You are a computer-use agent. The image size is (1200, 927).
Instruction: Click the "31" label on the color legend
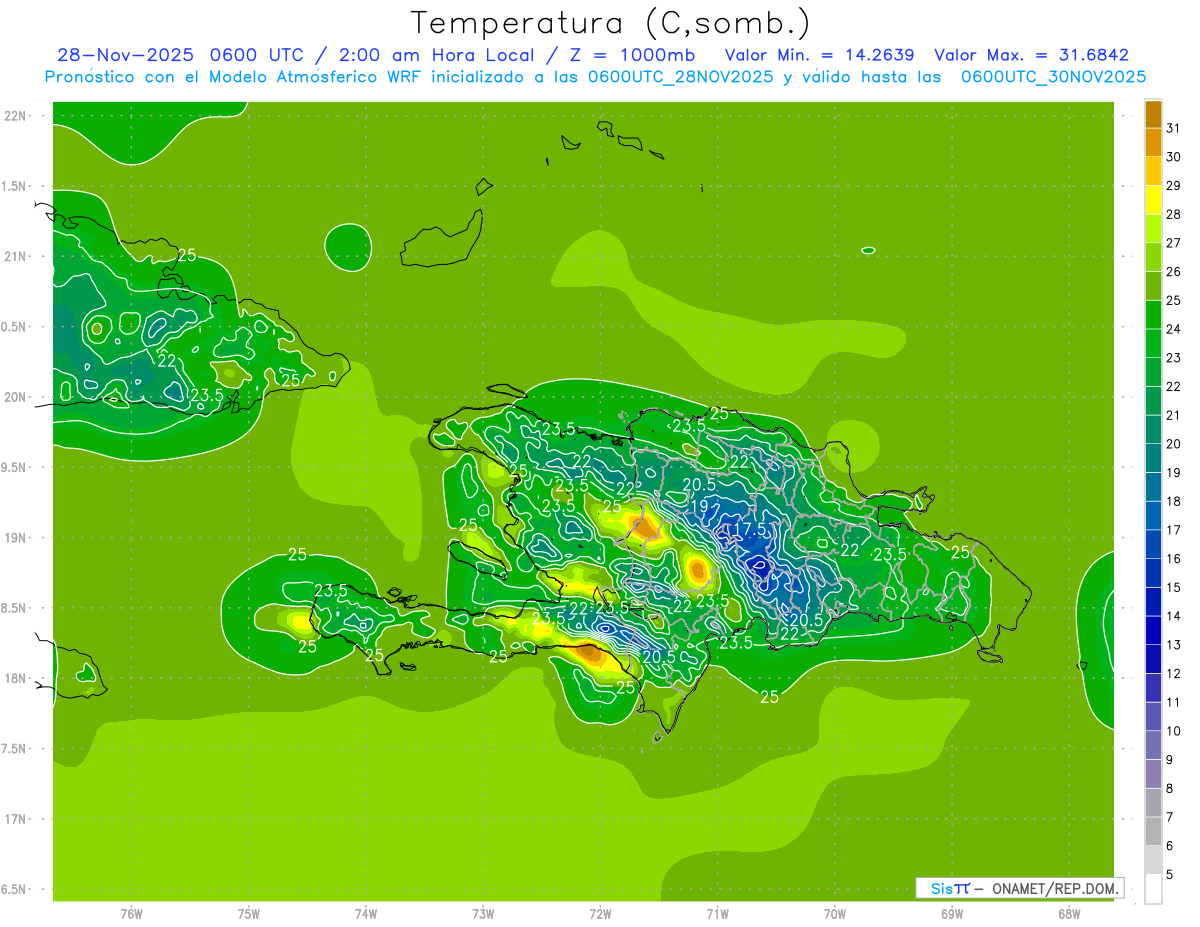1173,128
